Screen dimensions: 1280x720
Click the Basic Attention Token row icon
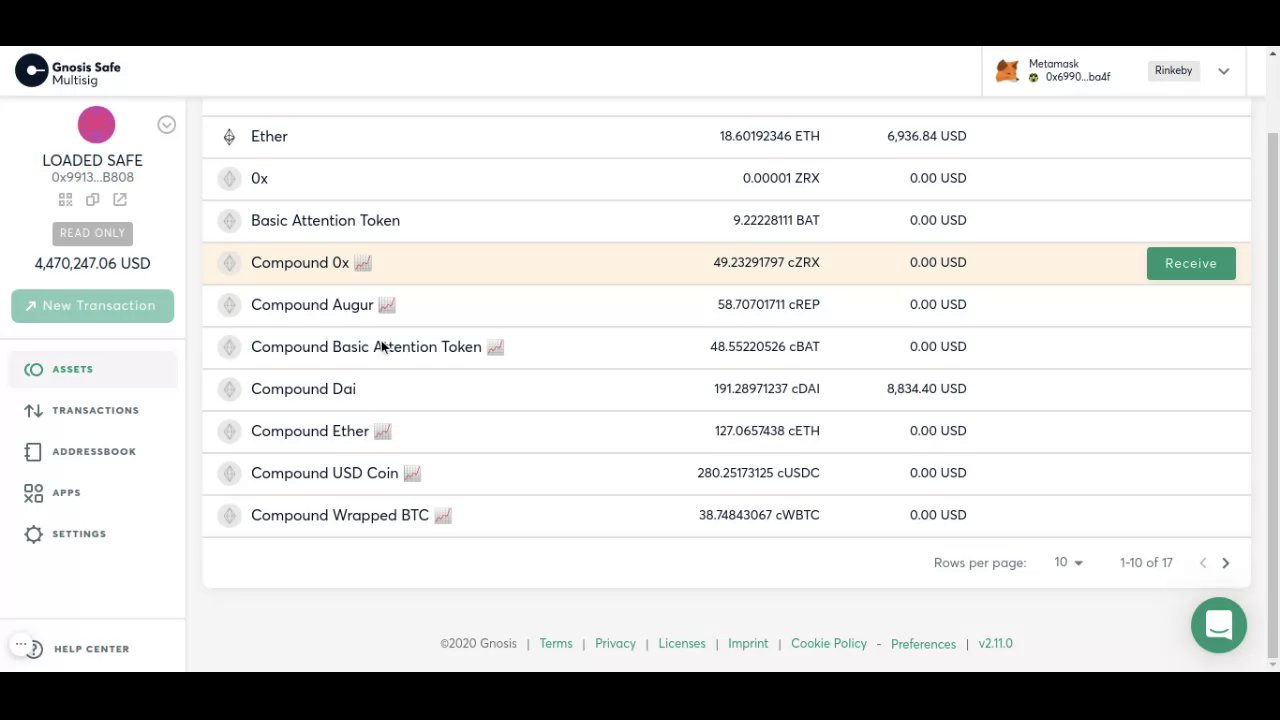point(229,221)
